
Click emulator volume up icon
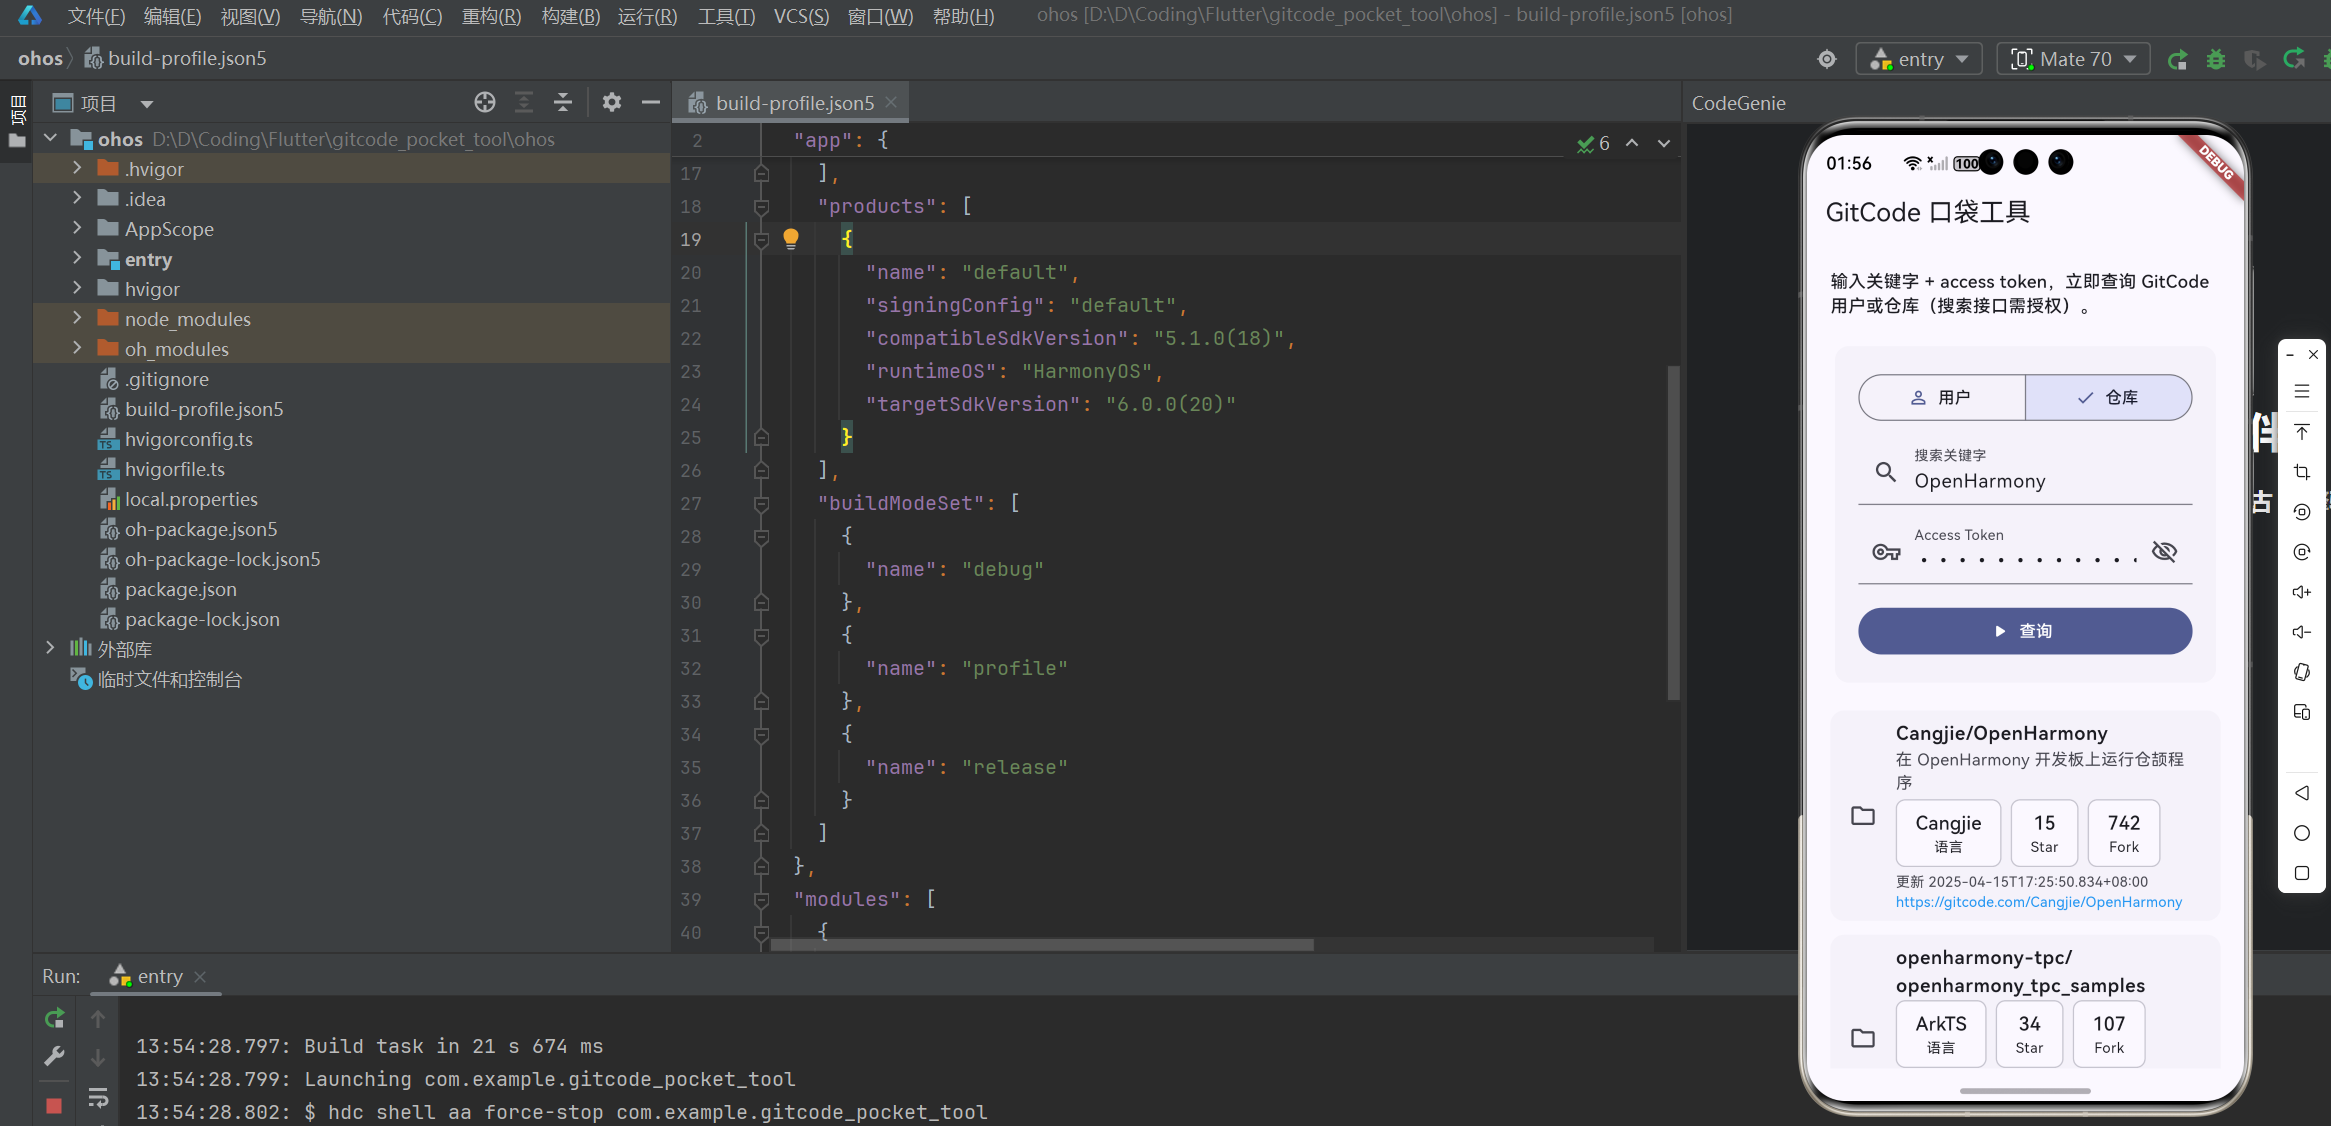tap(2301, 592)
